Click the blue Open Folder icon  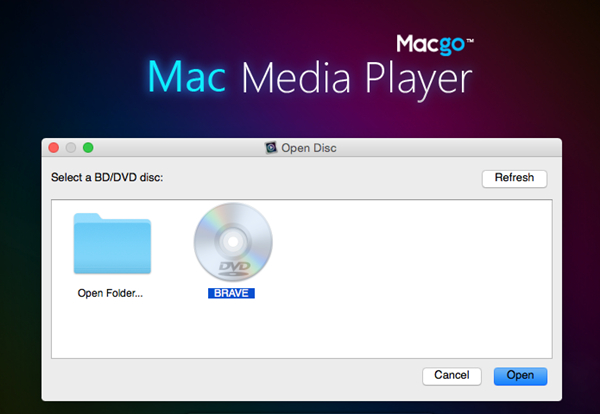111,247
